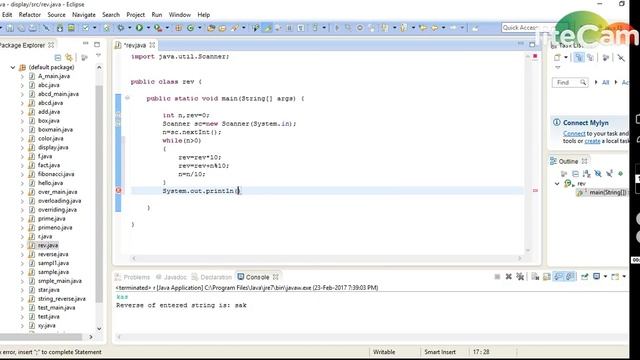Screen dimensions: 640x360
Task: Expand the fibonacci.java tree node
Action: coord(22,174)
